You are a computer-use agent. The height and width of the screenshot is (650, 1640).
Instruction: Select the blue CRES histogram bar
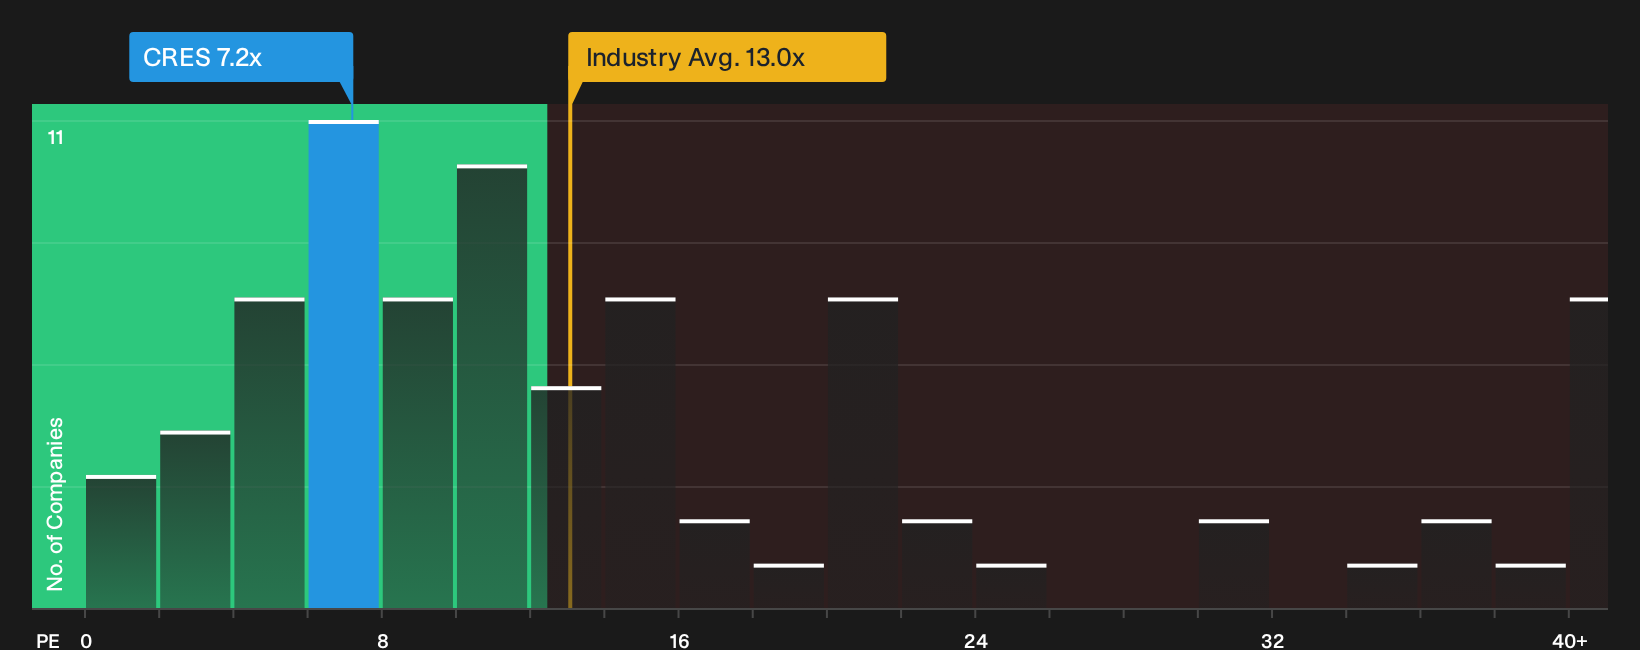tap(344, 364)
